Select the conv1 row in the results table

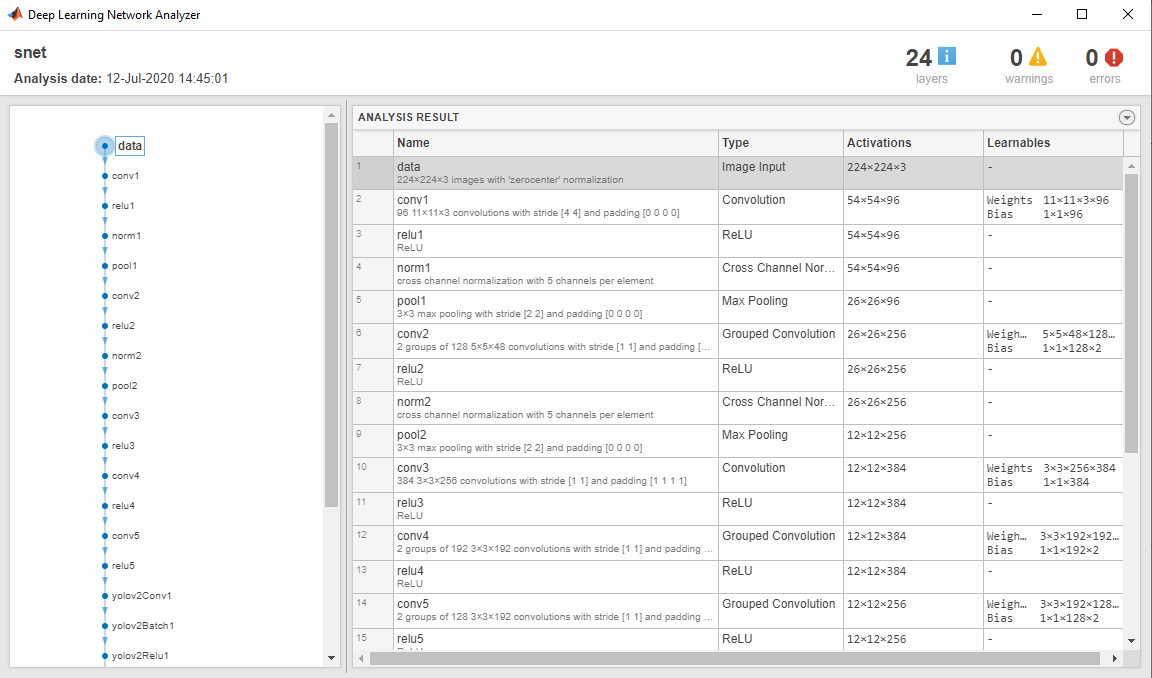(738, 207)
